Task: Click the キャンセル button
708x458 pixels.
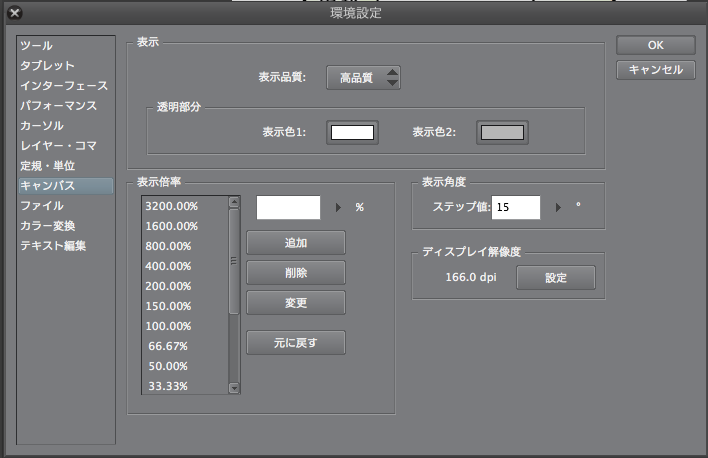Action: (x=656, y=70)
